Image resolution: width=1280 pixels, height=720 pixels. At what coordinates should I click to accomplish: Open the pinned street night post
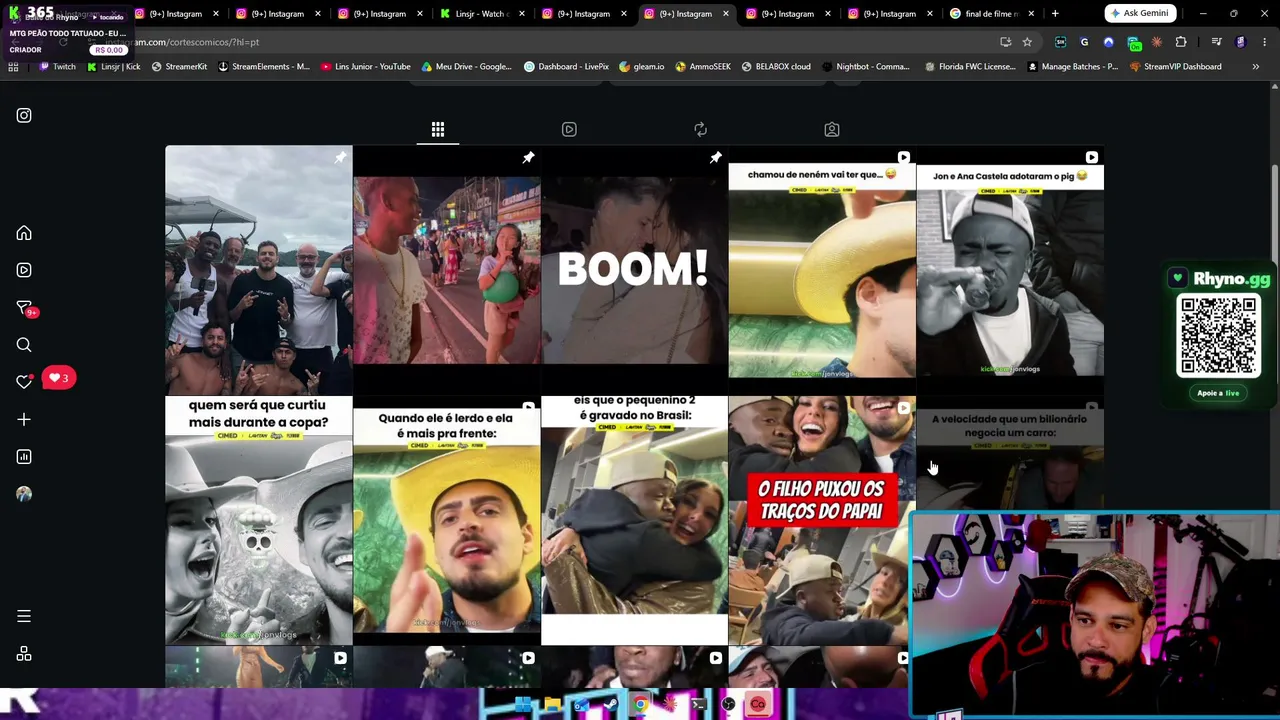446,270
